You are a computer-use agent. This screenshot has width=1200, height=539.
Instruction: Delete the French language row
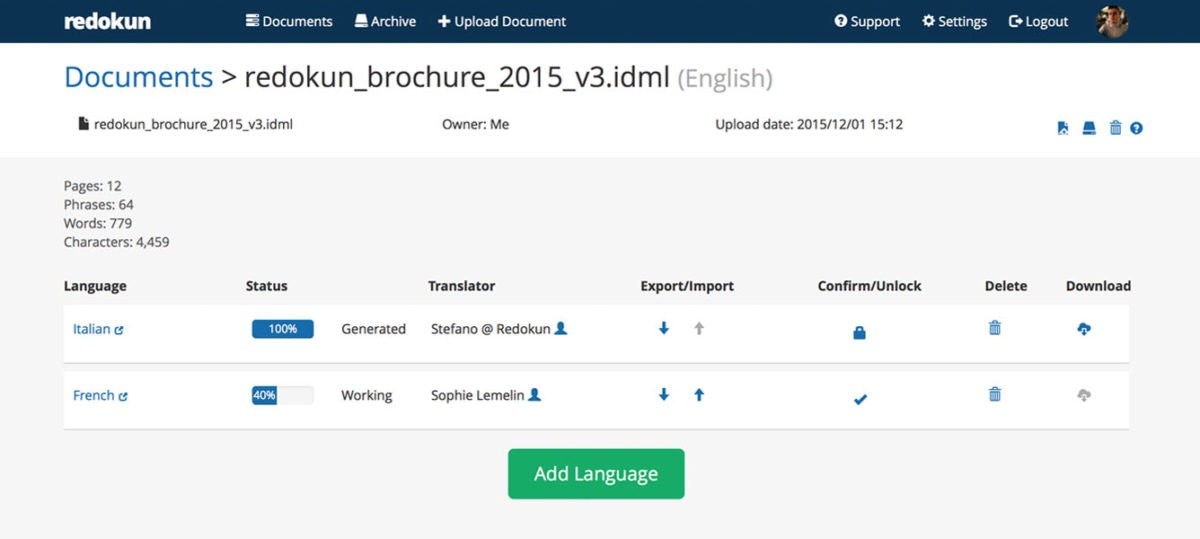point(995,395)
